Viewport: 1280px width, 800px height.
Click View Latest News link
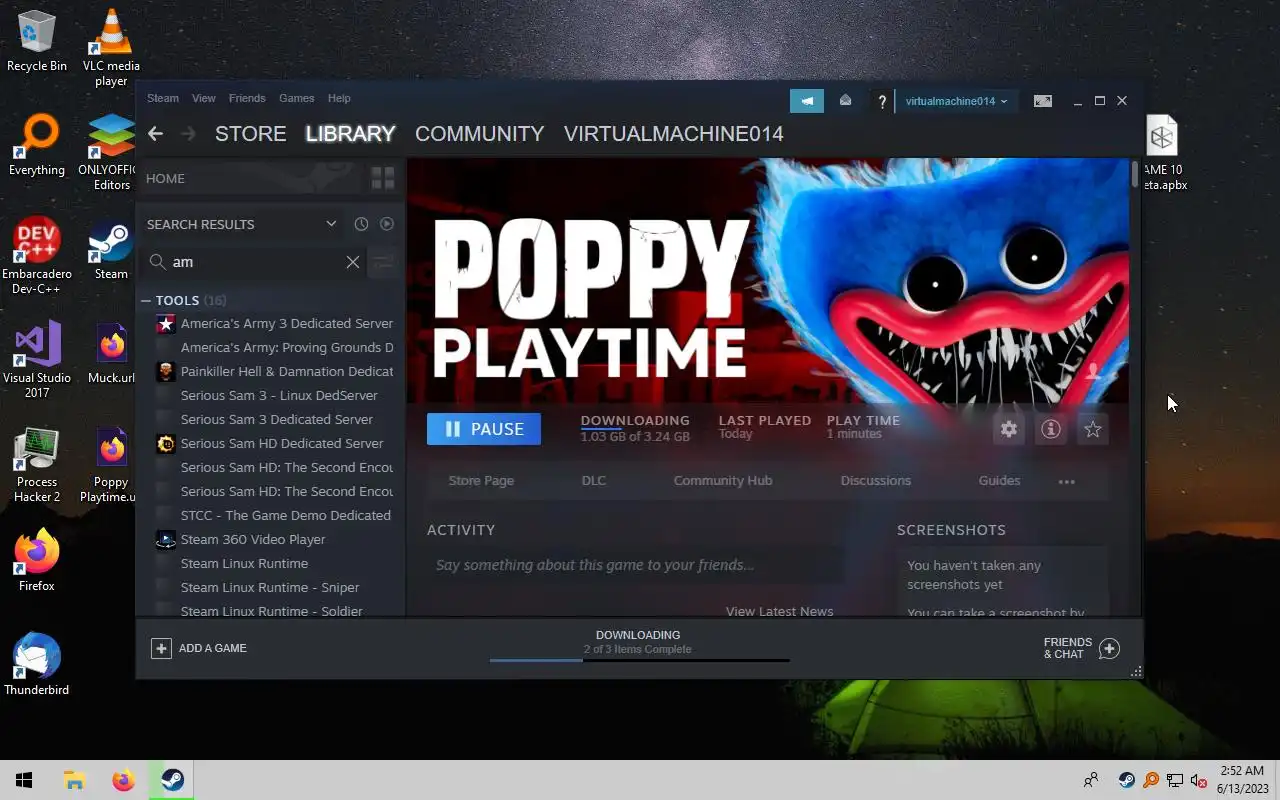point(780,611)
